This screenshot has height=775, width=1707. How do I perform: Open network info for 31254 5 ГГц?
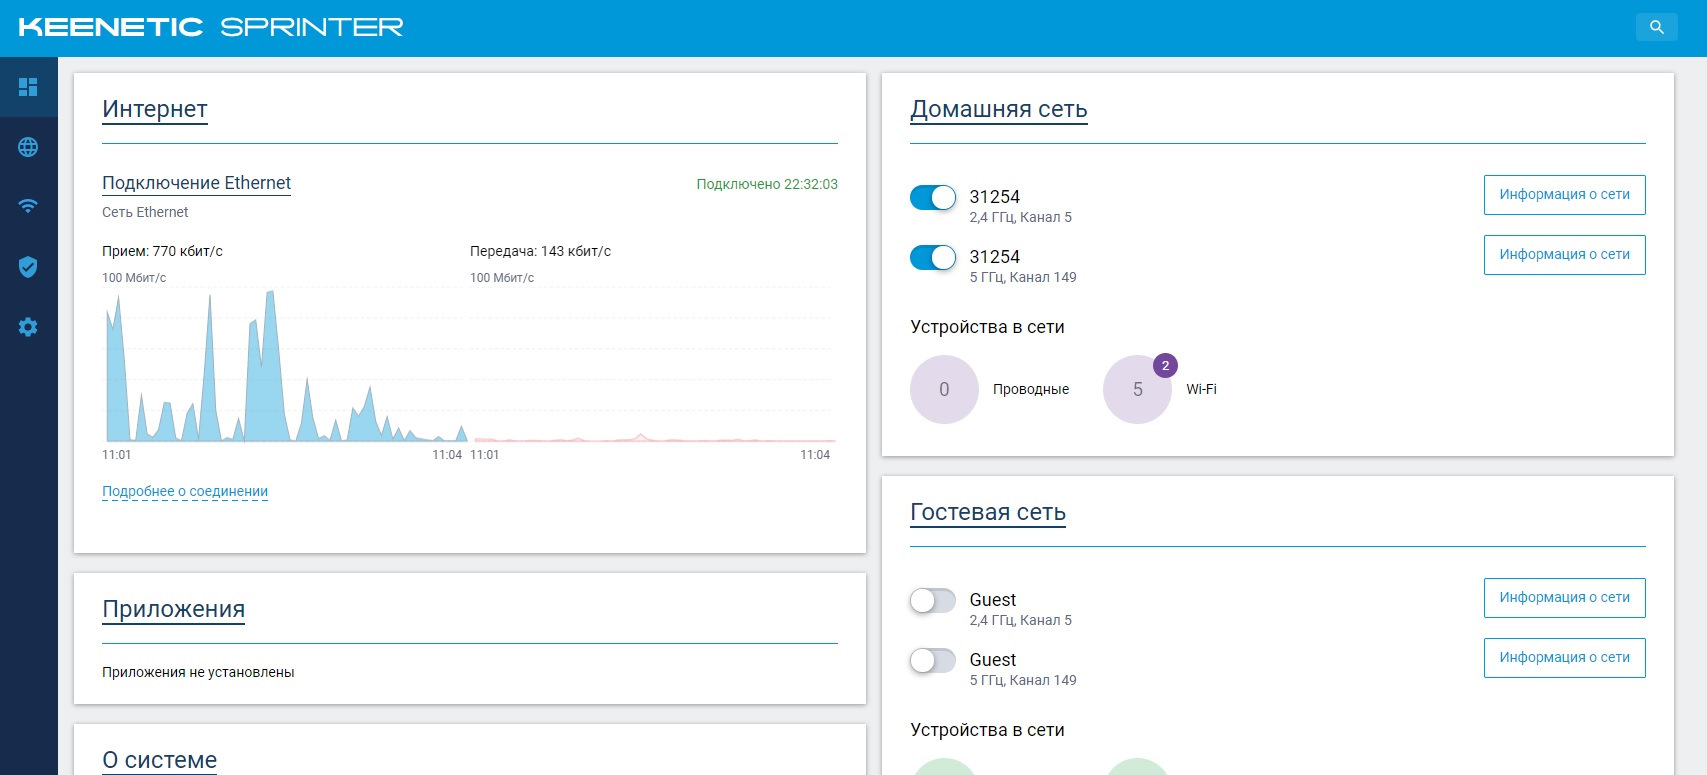pyautogui.click(x=1564, y=255)
